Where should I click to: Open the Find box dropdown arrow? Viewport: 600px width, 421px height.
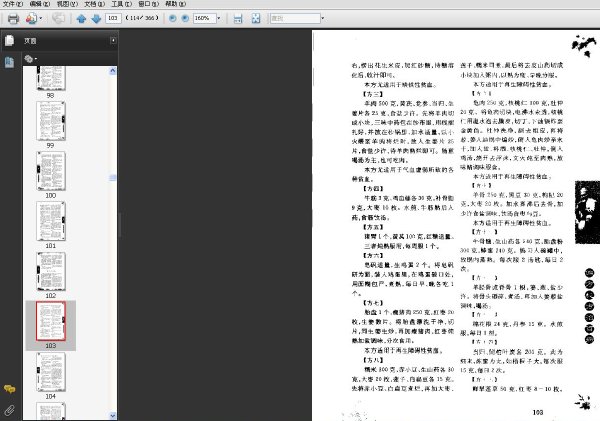[323, 18]
